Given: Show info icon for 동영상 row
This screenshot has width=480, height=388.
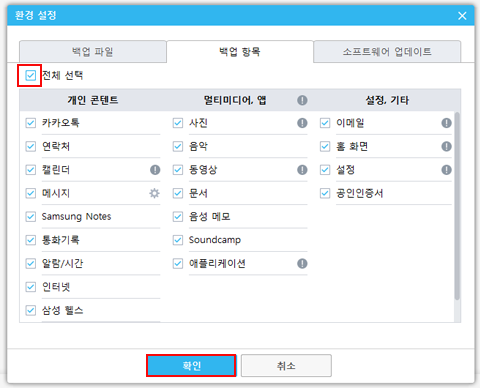Looking at the screenshot, I should pos(302,170).
